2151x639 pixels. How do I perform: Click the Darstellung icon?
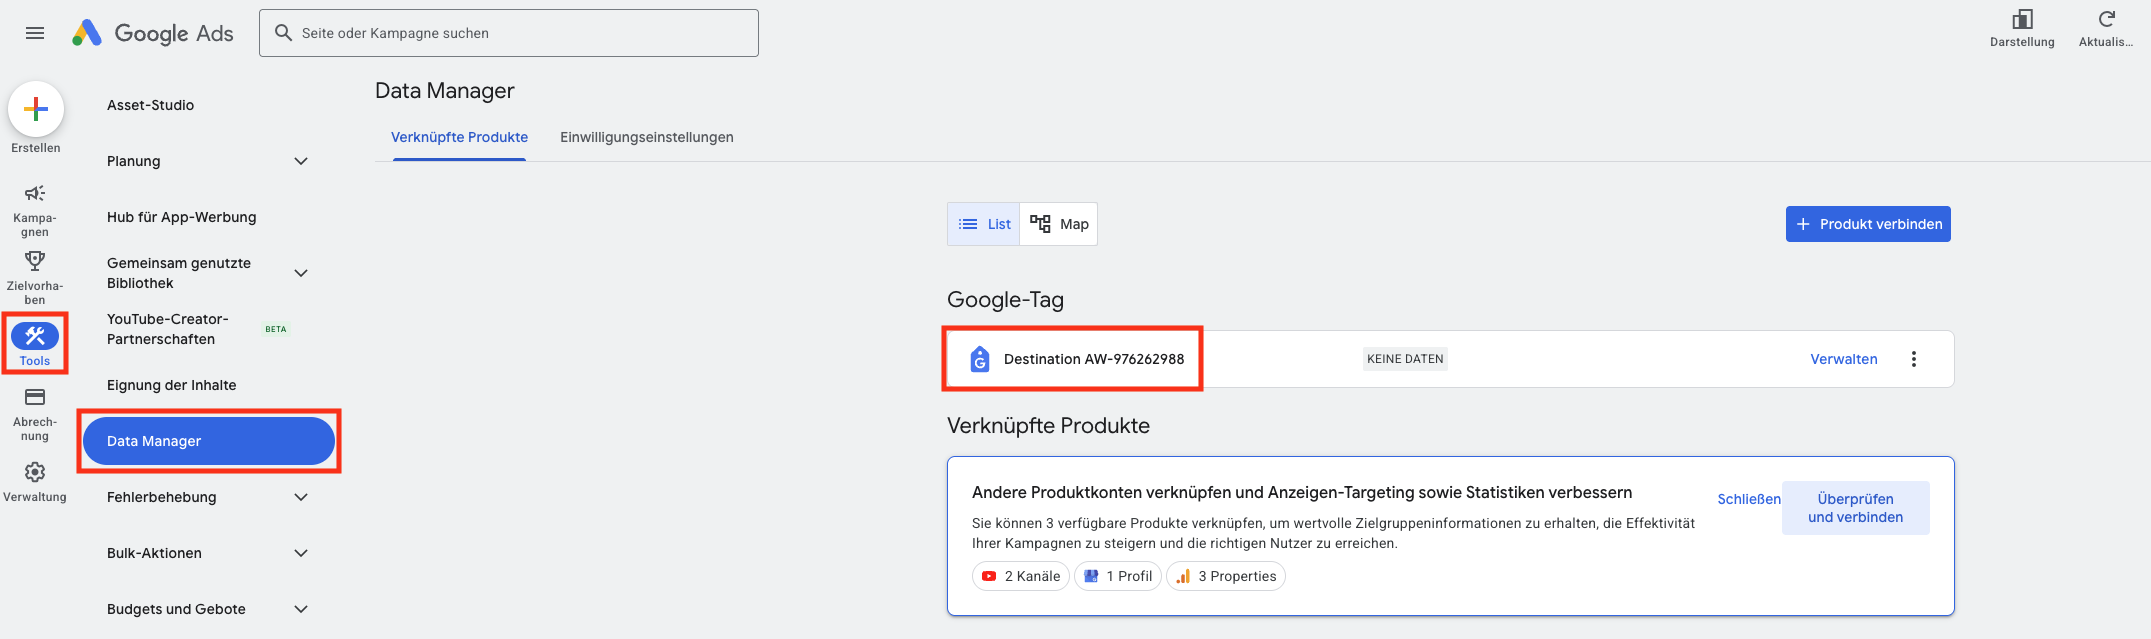pos(2022,19)
